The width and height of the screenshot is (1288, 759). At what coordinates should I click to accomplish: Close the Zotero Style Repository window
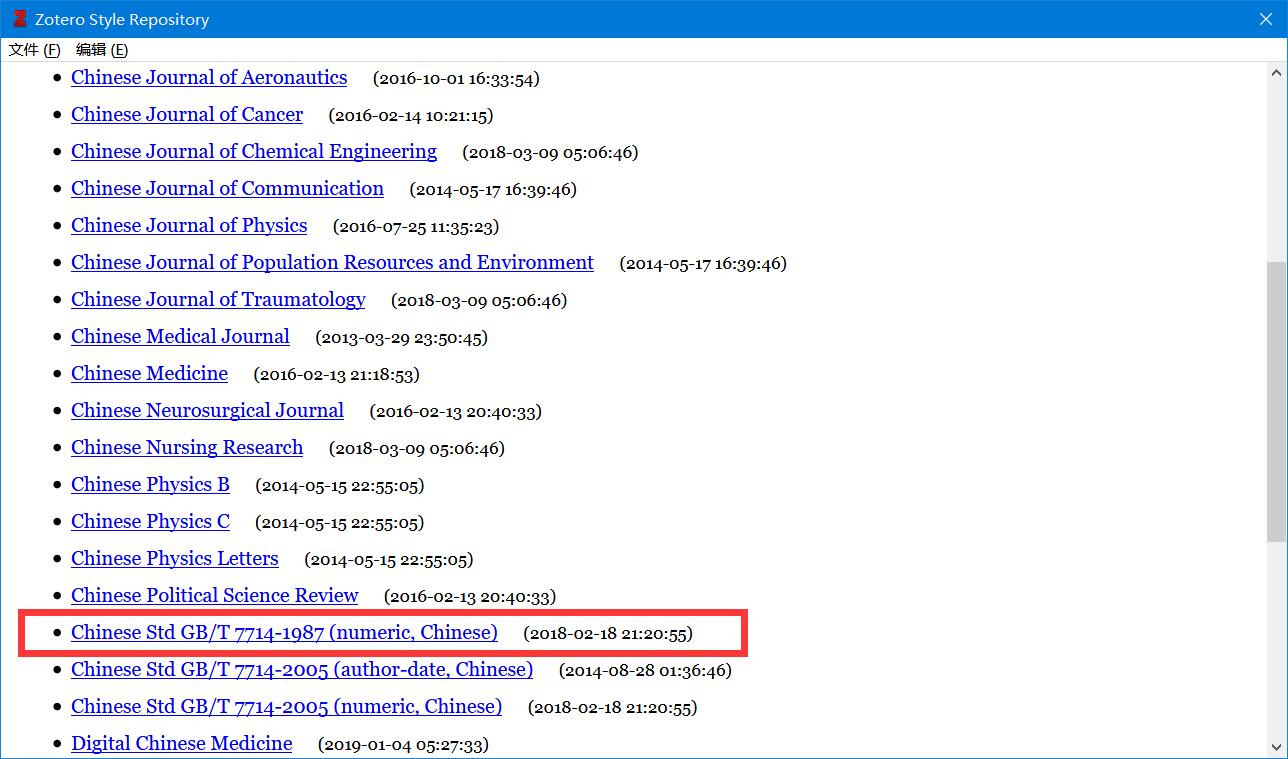pos(1265,19)
